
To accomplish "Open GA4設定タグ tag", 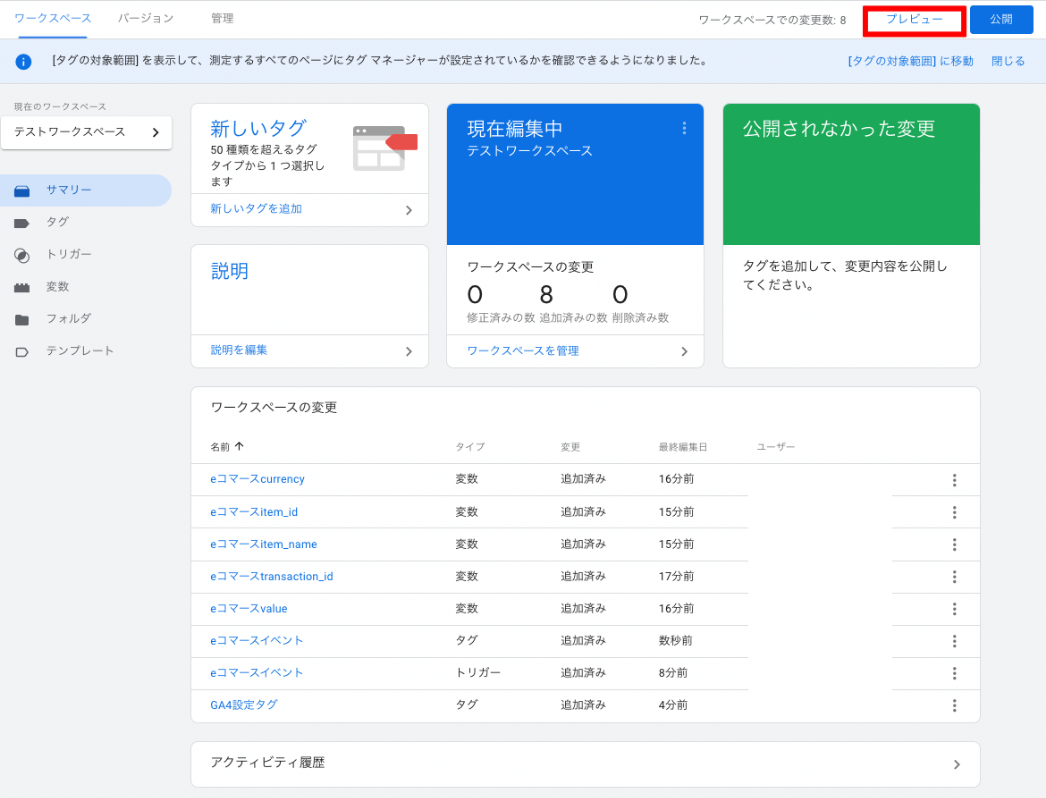I will [x=244, y=705].
